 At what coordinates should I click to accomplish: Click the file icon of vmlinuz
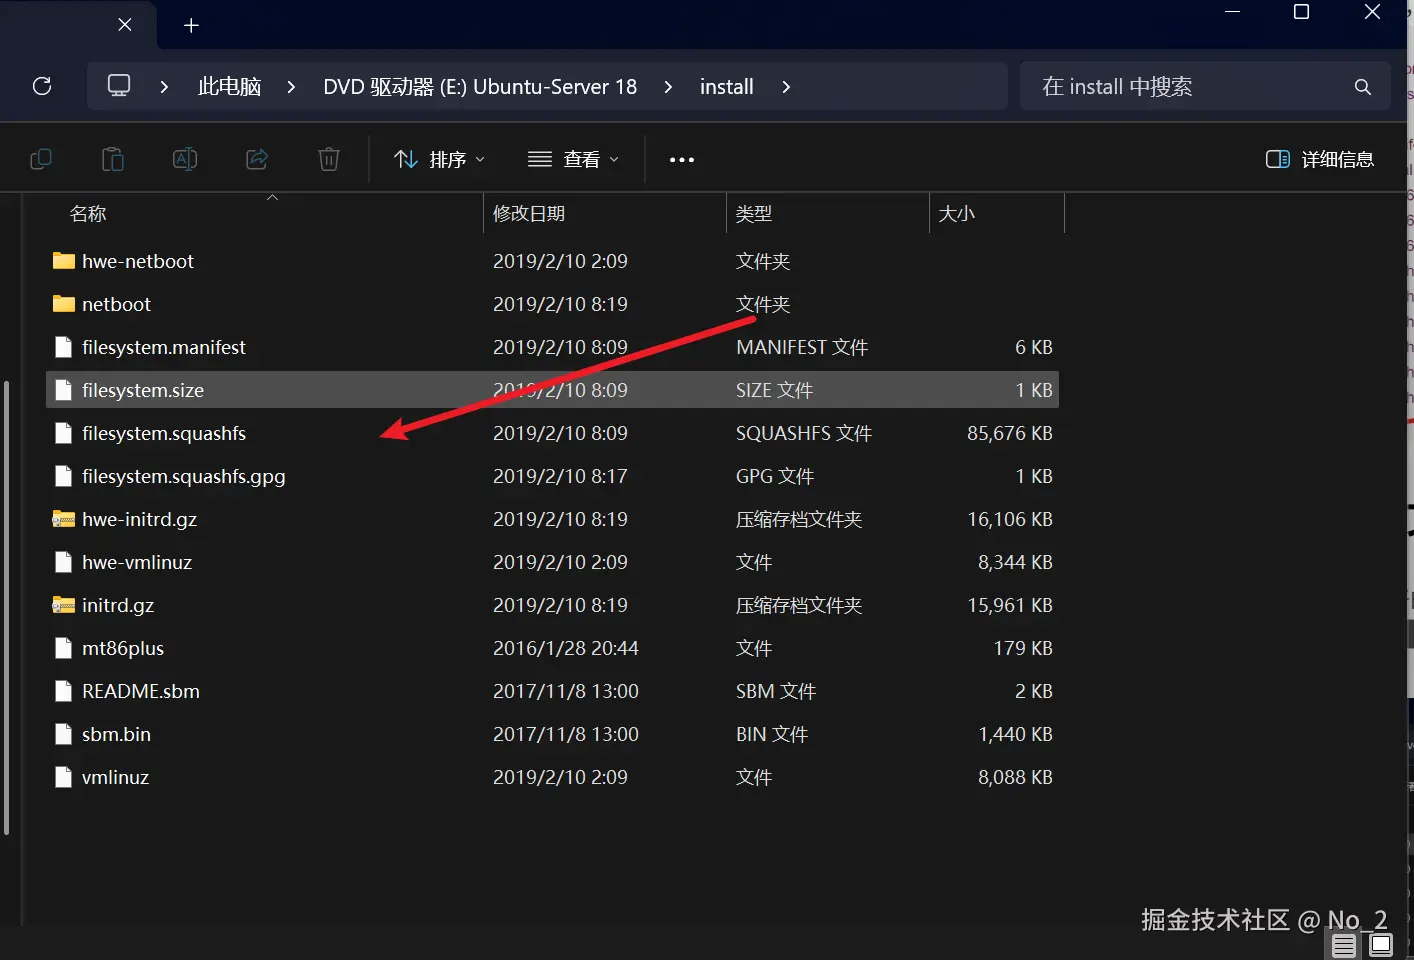(64, 777)
